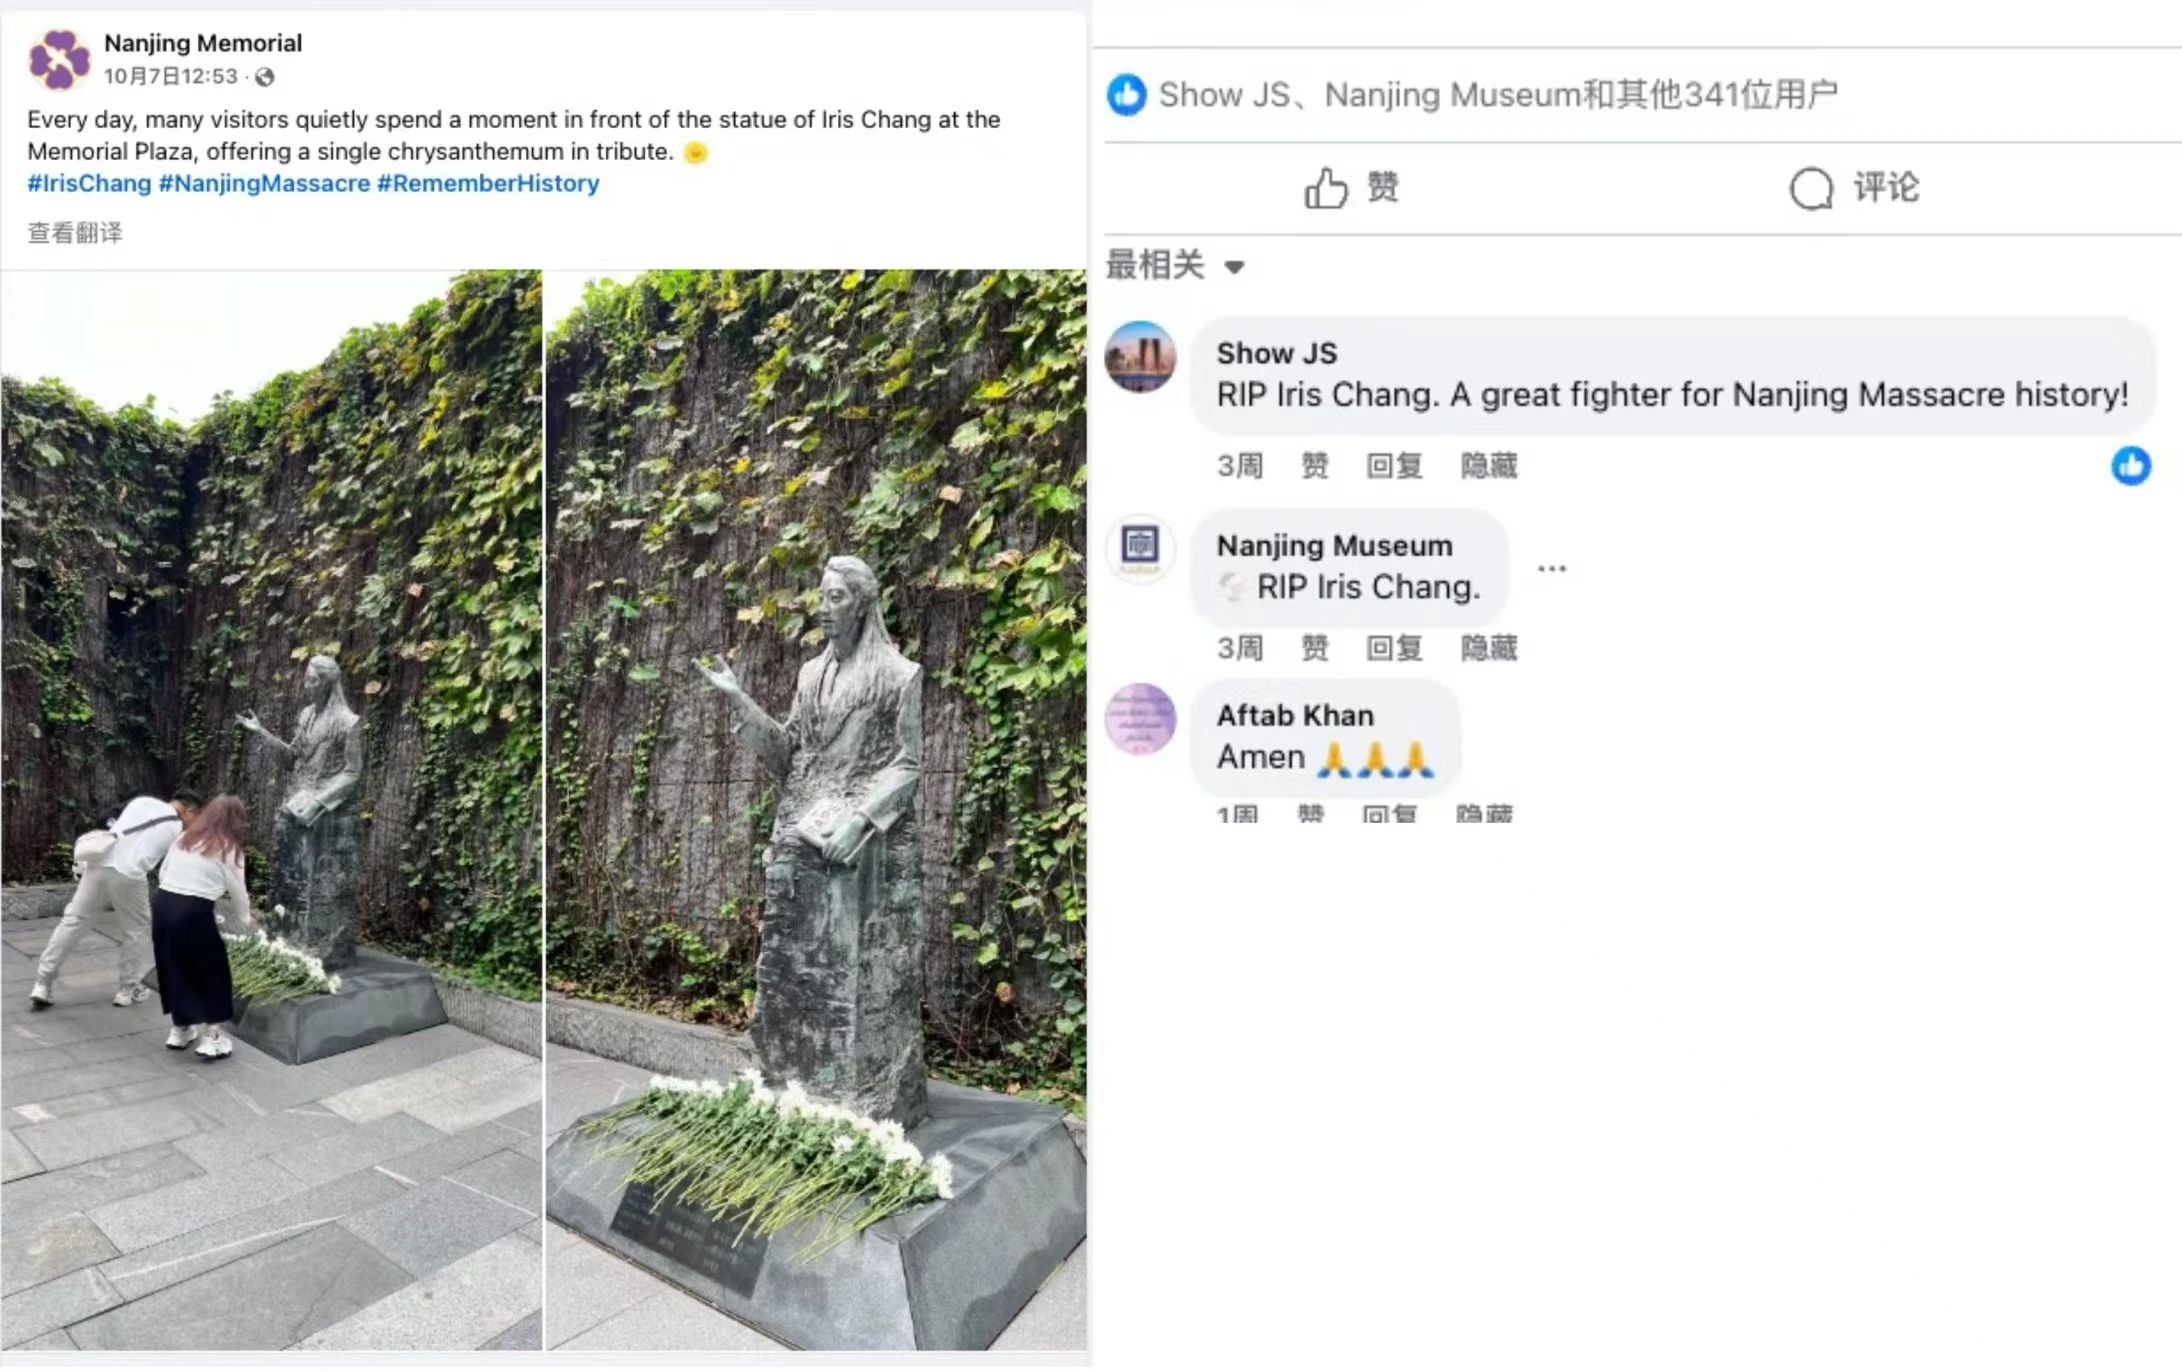Screen dimensions: 2182x1372
Task: Open the right close-up statue photo
Action: [816, 810]
